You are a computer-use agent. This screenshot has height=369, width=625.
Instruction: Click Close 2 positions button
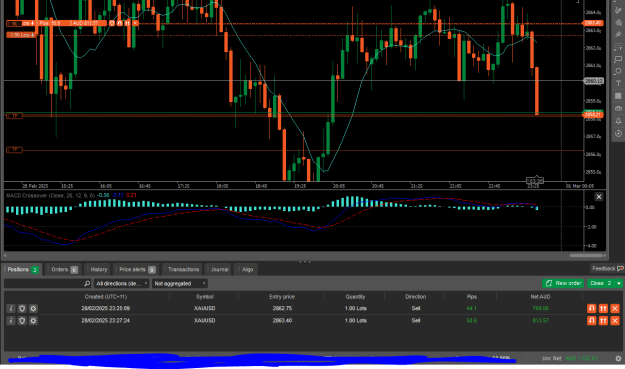pos(601,283)
